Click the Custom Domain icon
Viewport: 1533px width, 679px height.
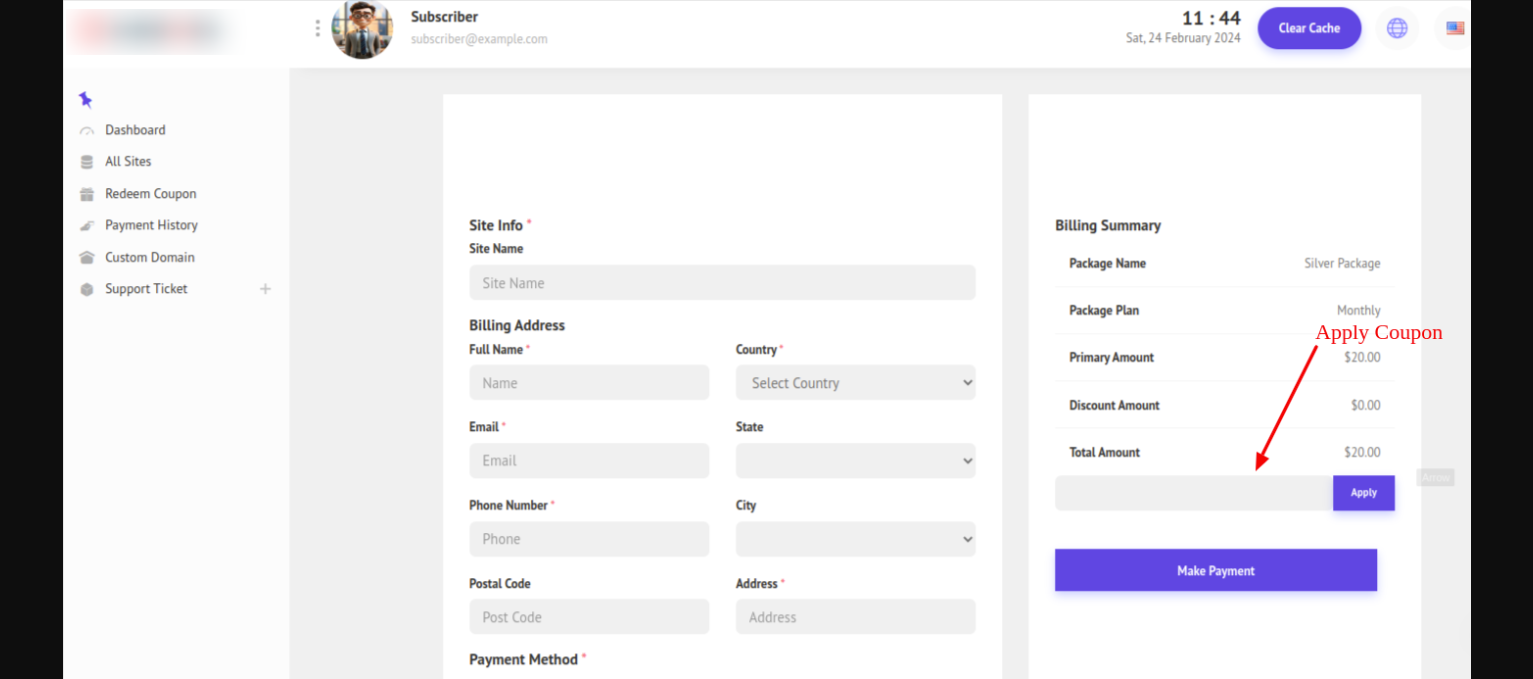pos(87,258)
